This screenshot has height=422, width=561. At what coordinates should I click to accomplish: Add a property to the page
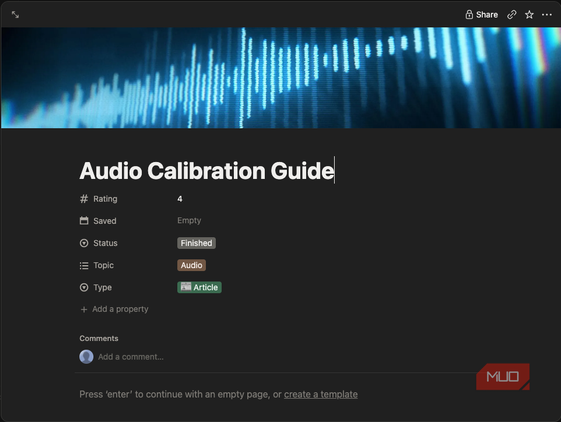[114, 309]
